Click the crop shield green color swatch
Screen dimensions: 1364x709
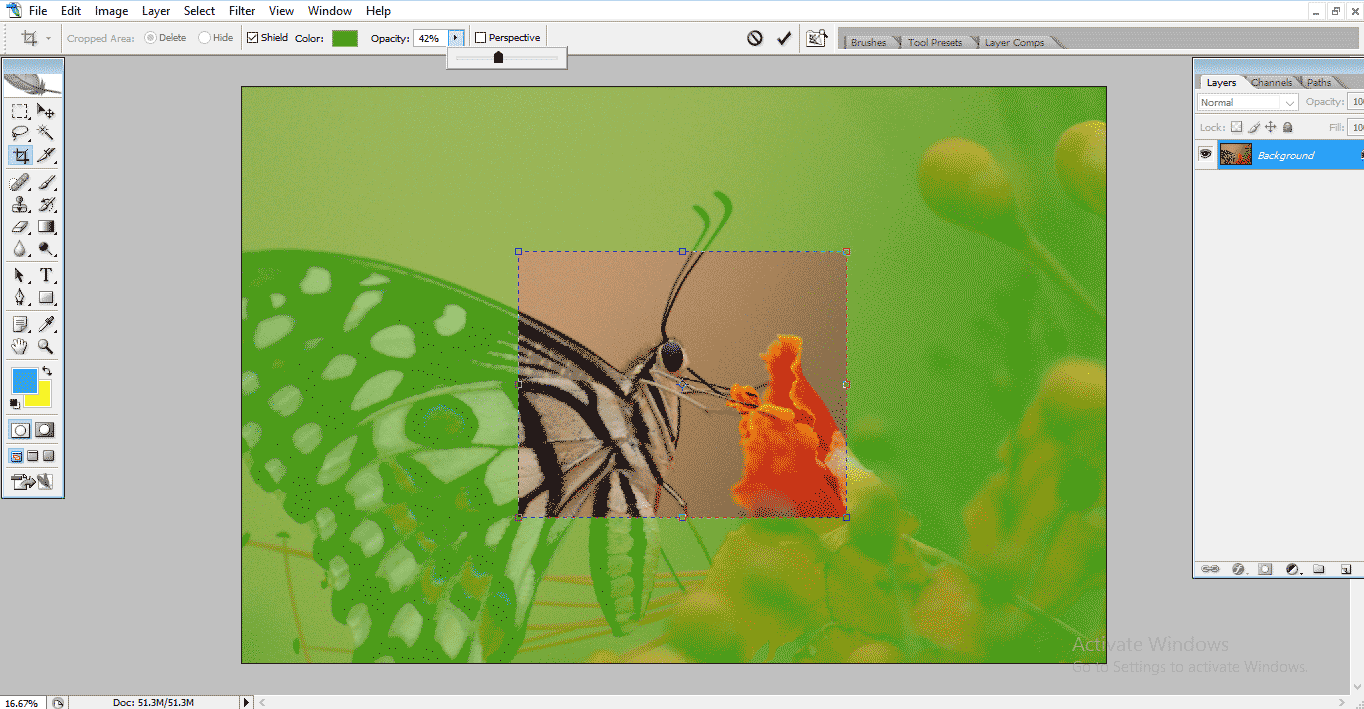tap(345, 38)
